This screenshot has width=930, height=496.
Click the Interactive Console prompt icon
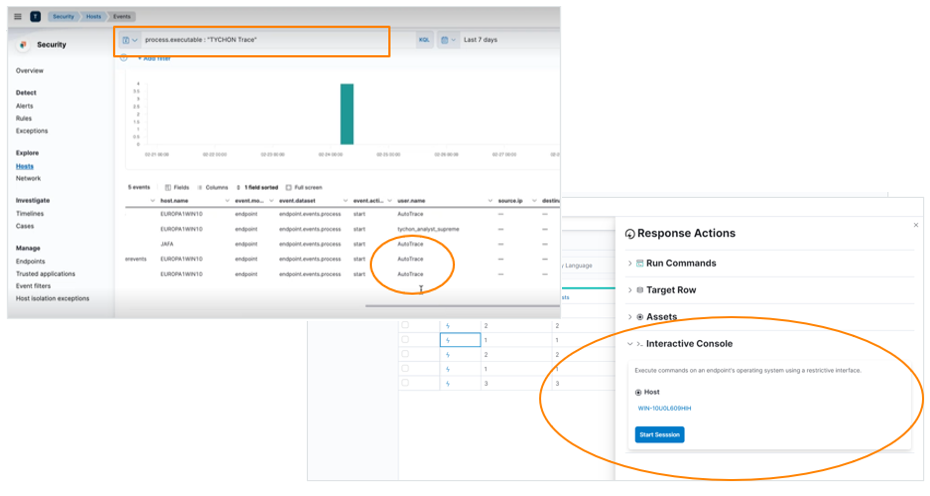tap(639, 344)
